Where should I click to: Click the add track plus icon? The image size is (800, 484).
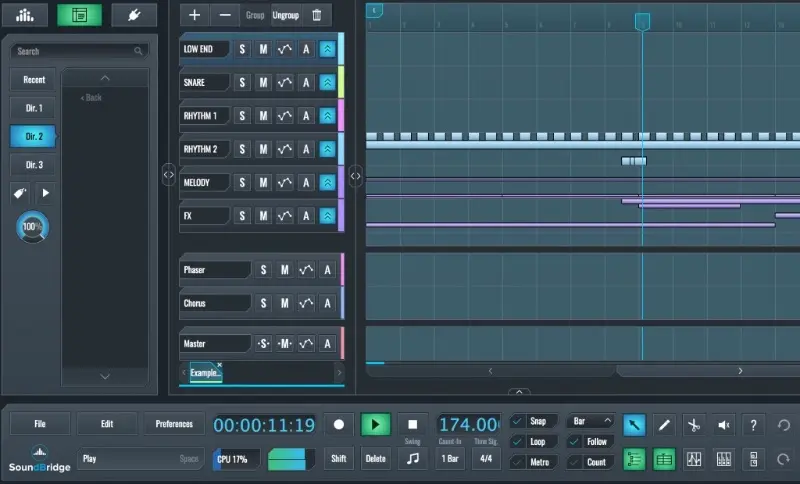coord(194,15)
